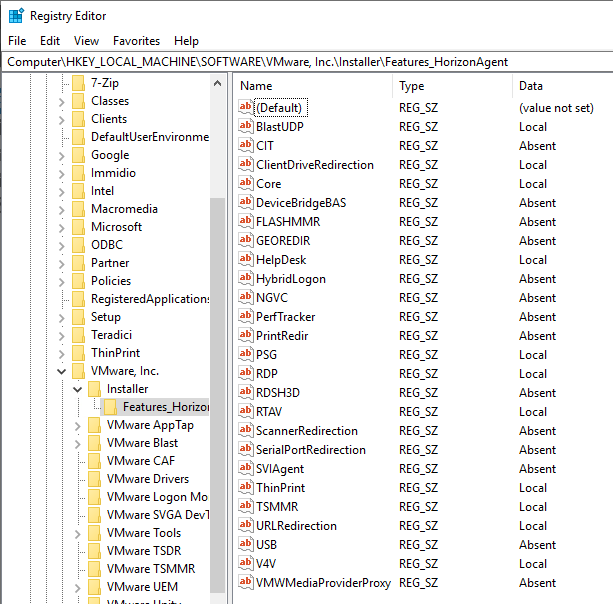The height and width of the screenshot is (604, 613).
Task: Expand the Classes key
Action: (61, 102)
